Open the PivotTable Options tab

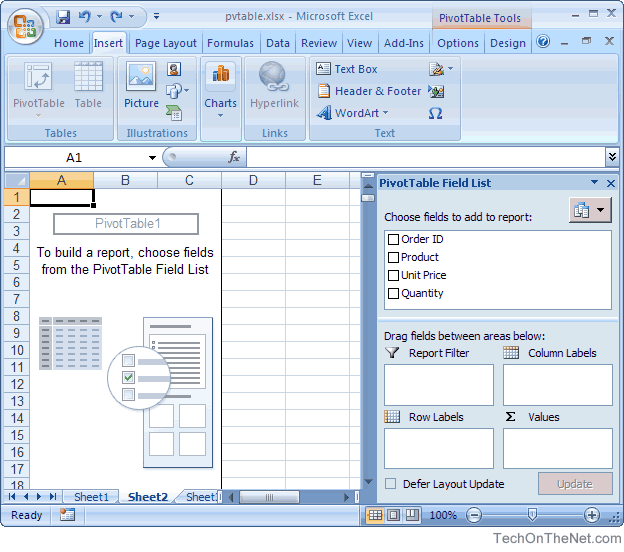tap(458, 43)
